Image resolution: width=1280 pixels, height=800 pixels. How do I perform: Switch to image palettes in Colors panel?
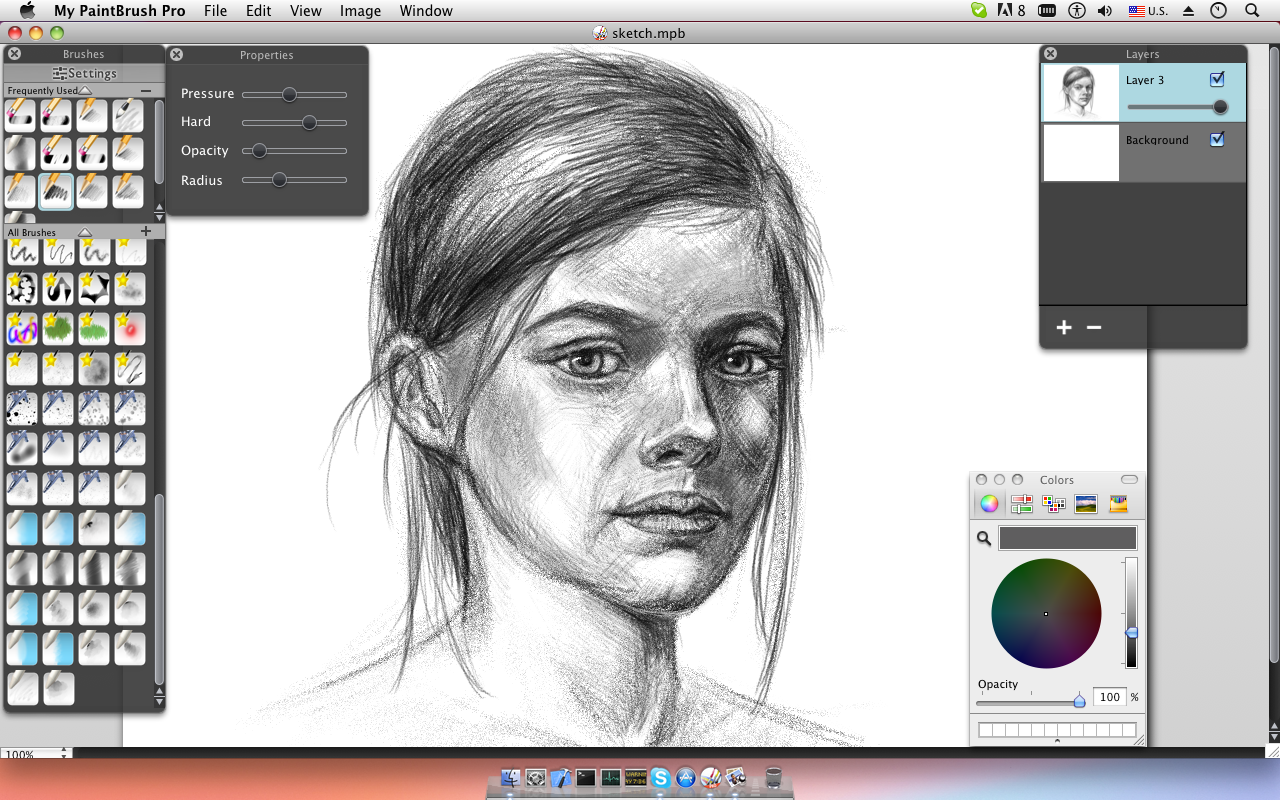coord(1086,504)
